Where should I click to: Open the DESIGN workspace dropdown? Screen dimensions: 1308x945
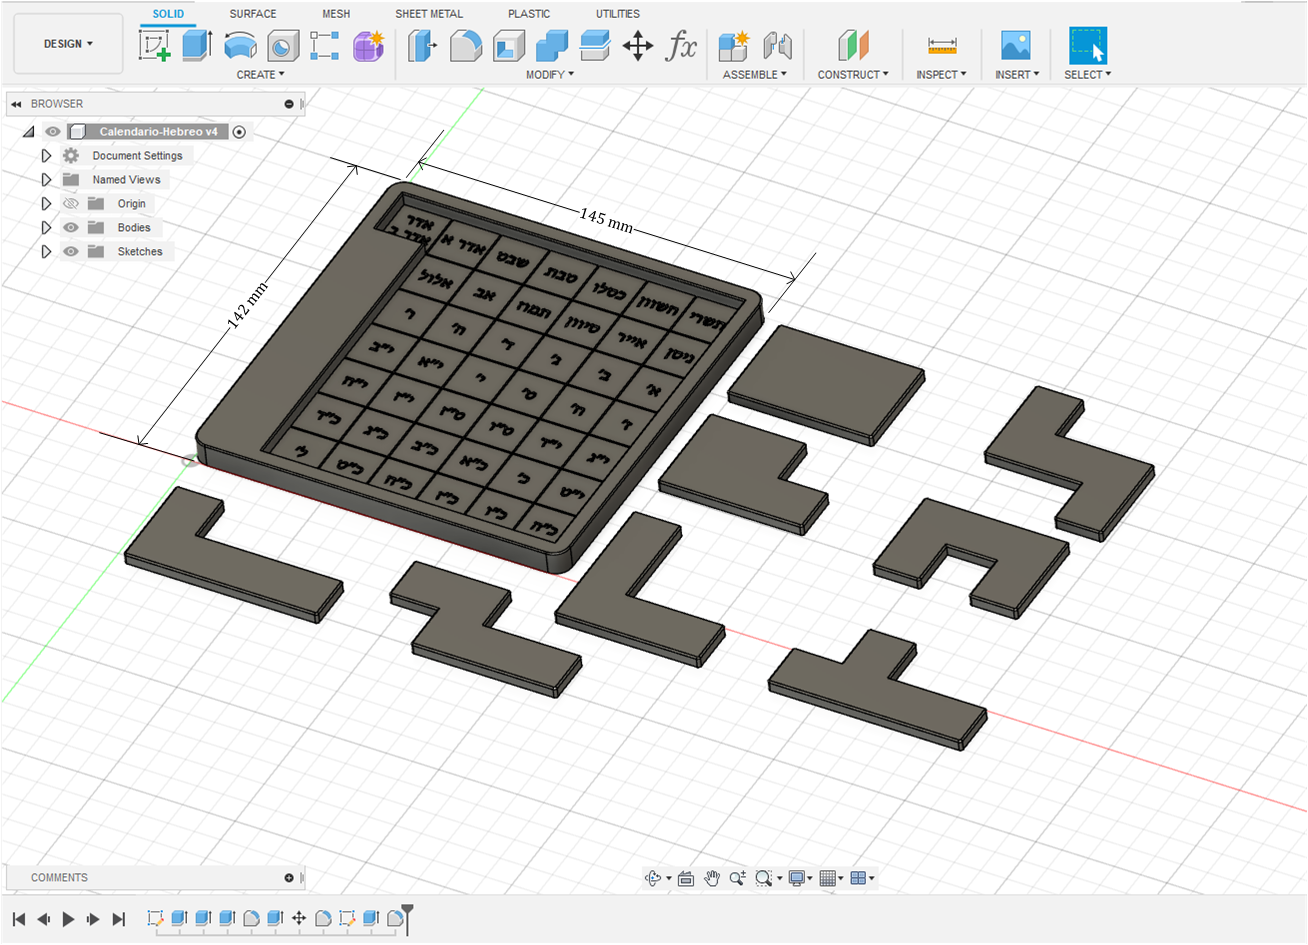[68, 44]
